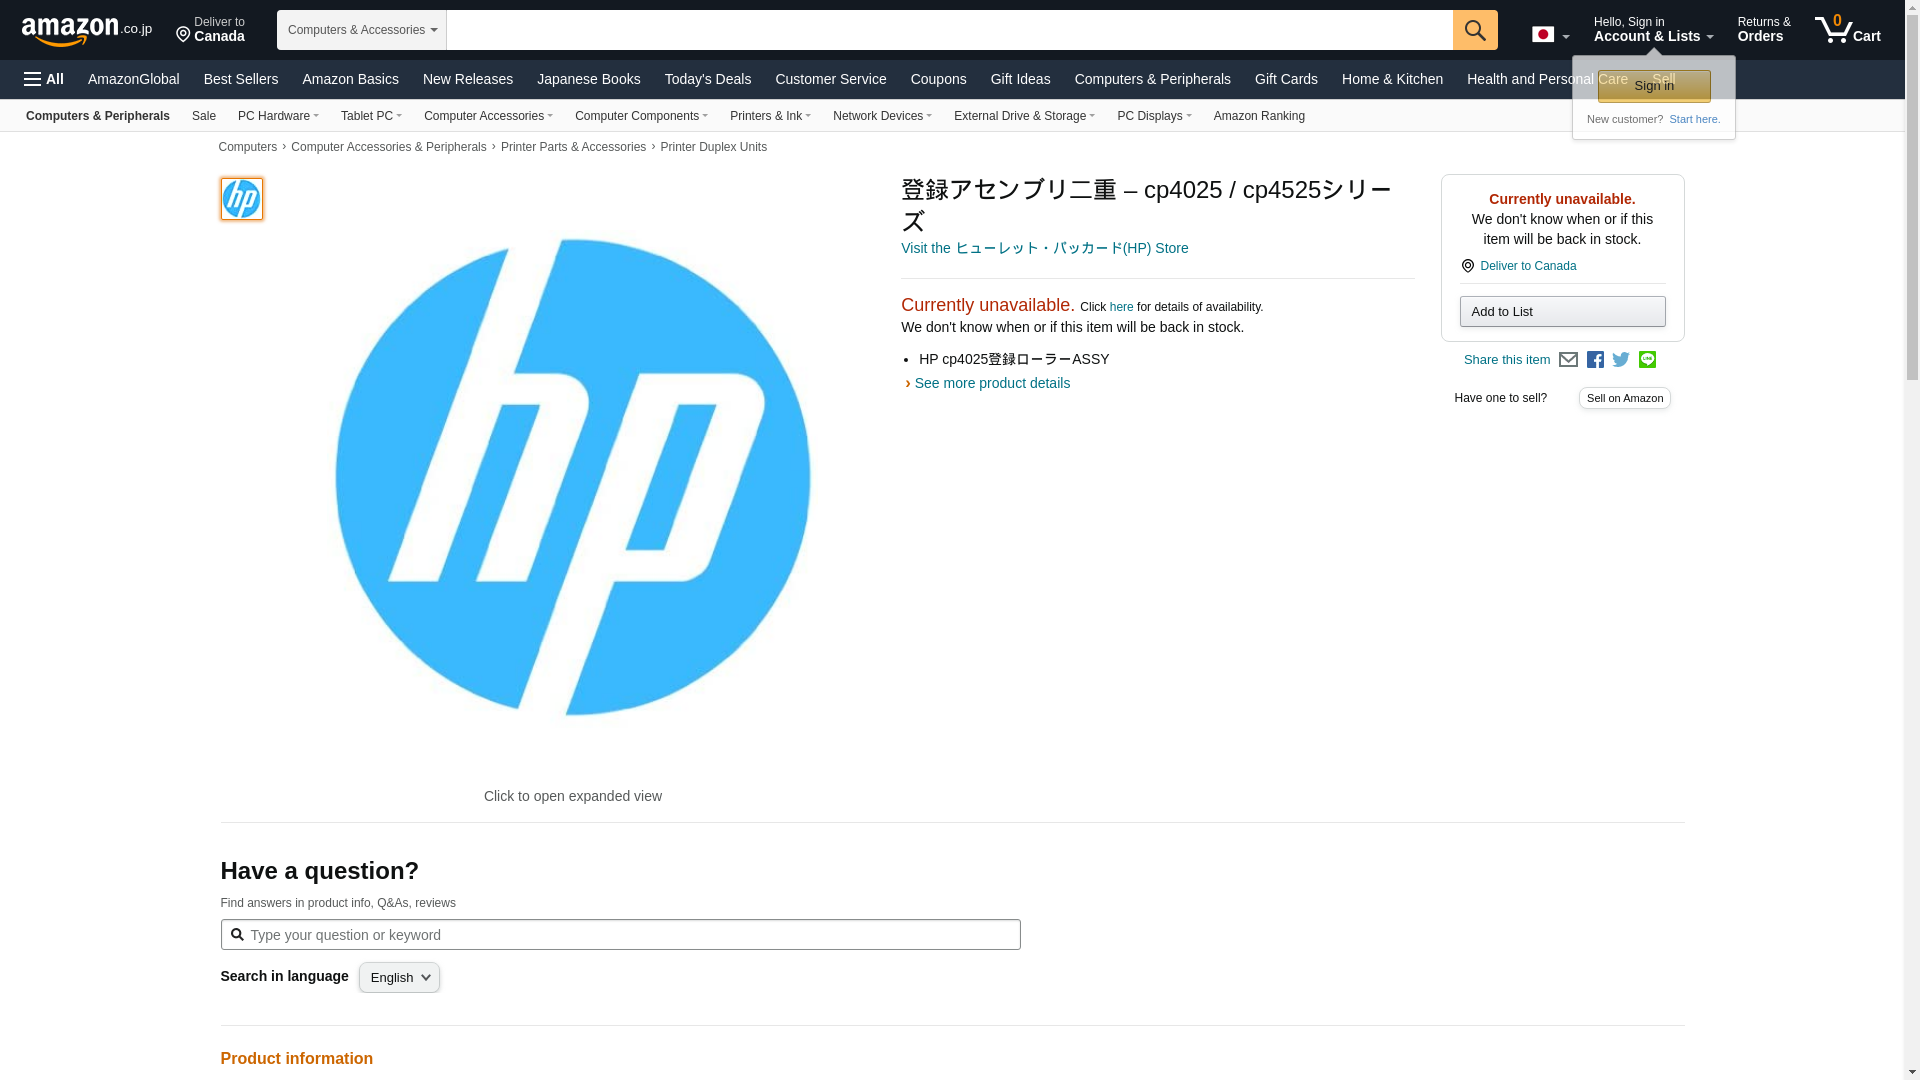Expand Computers & Accessories search category dropdown
This screenshot has width=1920, height=1080.
point(362,30)
